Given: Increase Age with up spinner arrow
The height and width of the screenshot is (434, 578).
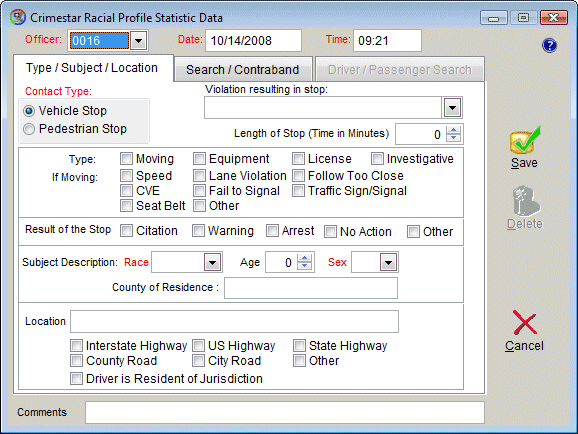Looking at the screenshot, I should 304,258.
